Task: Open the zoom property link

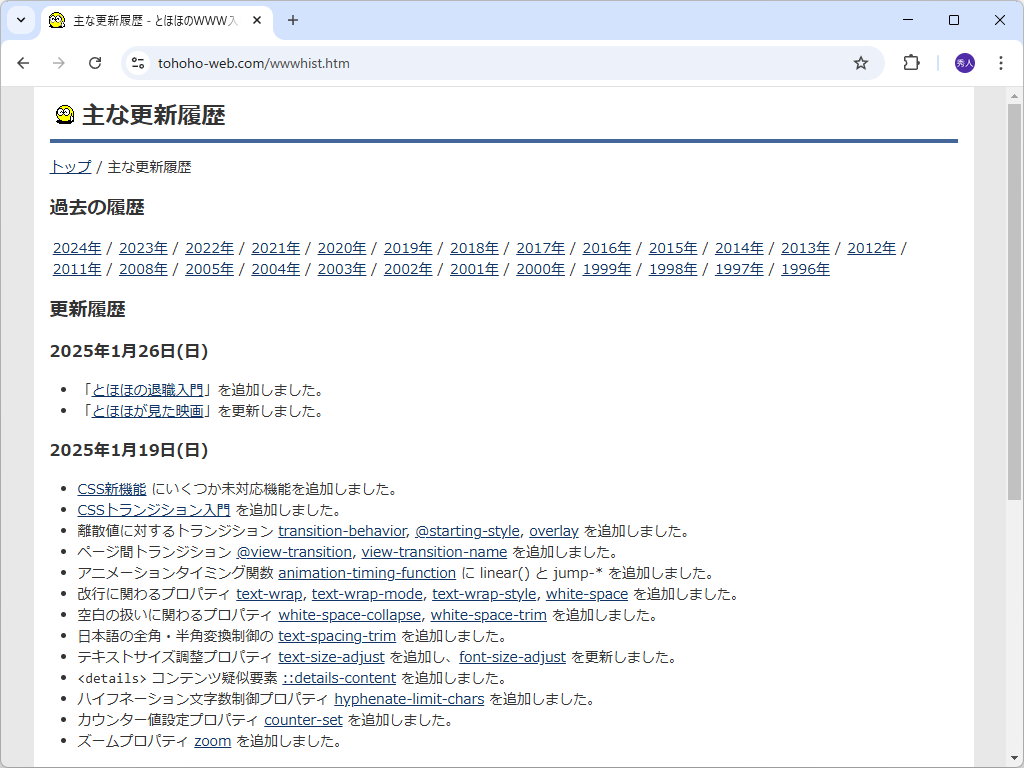Action: click(x=212, y=740)
